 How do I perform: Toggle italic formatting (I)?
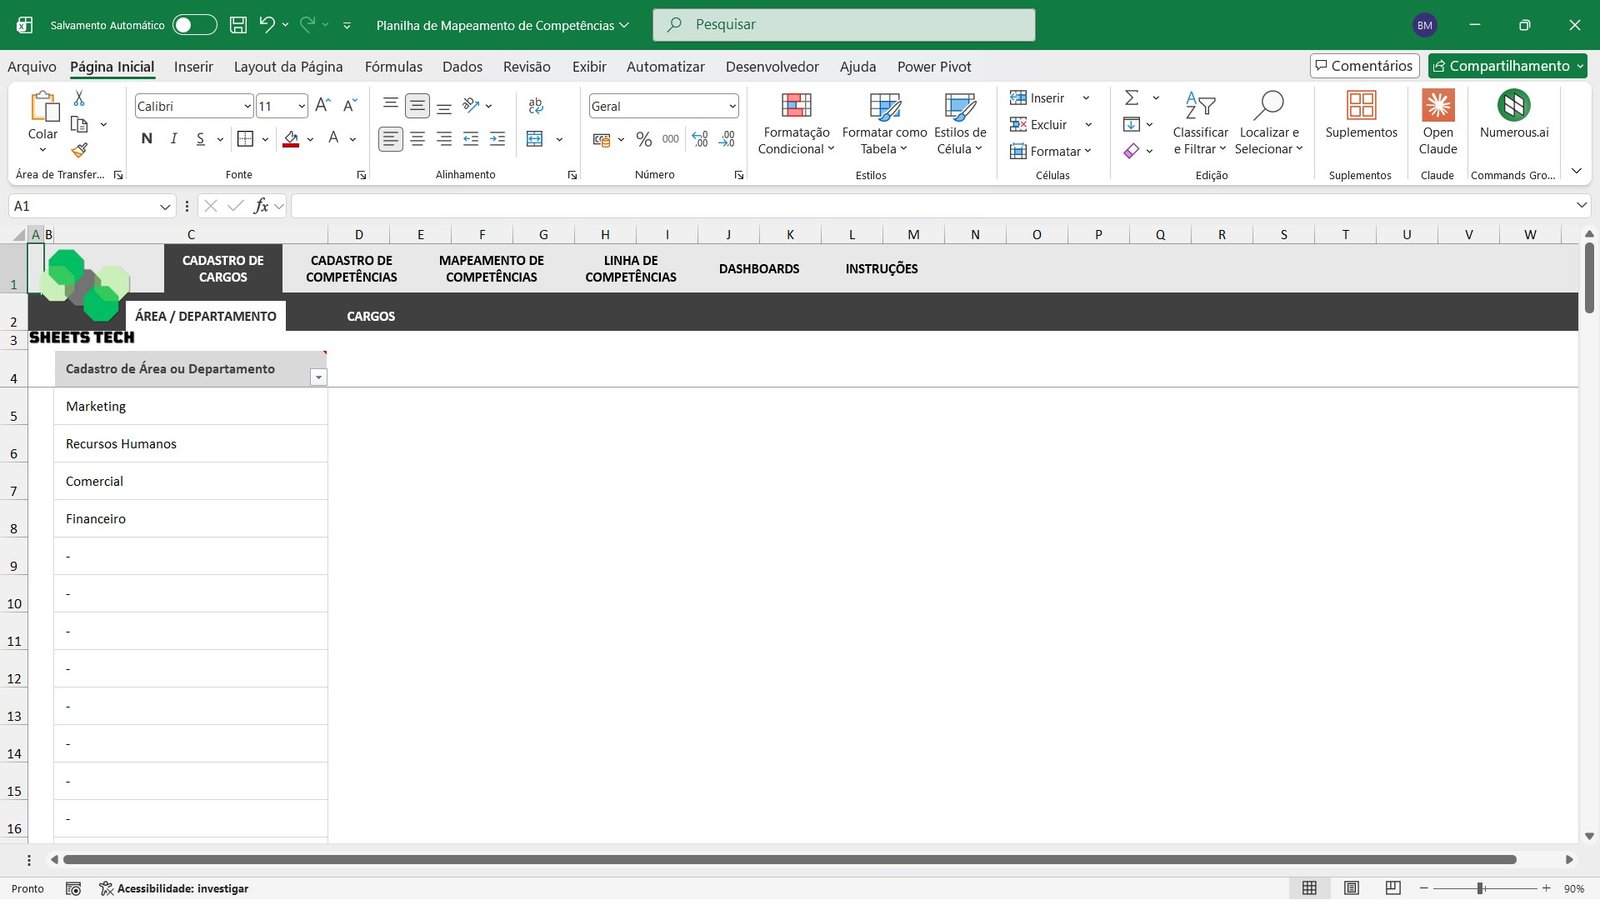(173, 138)
